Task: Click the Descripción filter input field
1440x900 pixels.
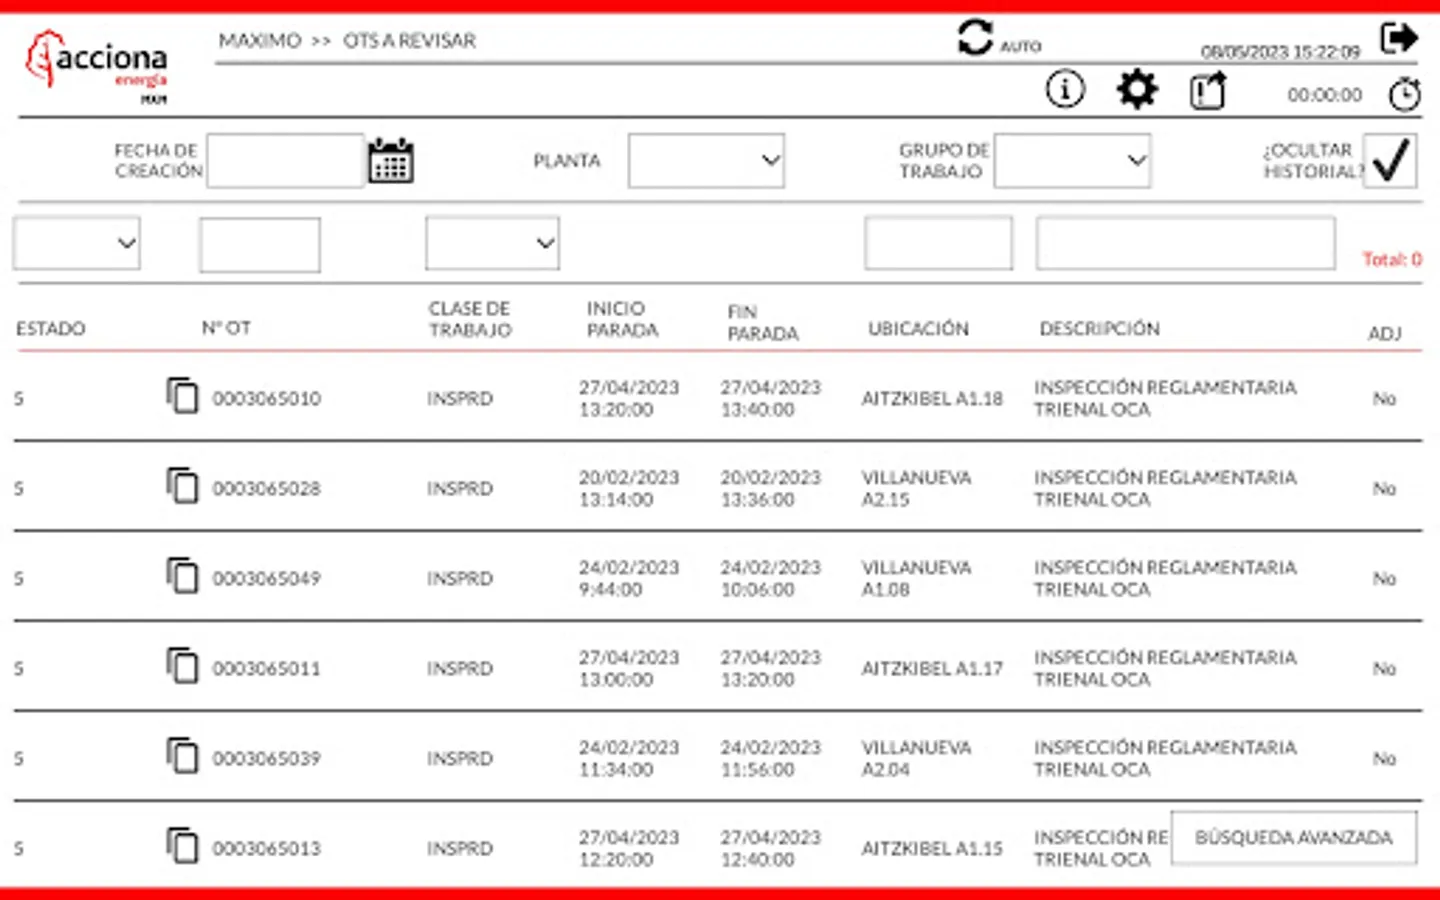Action: tap(1185, 243)
